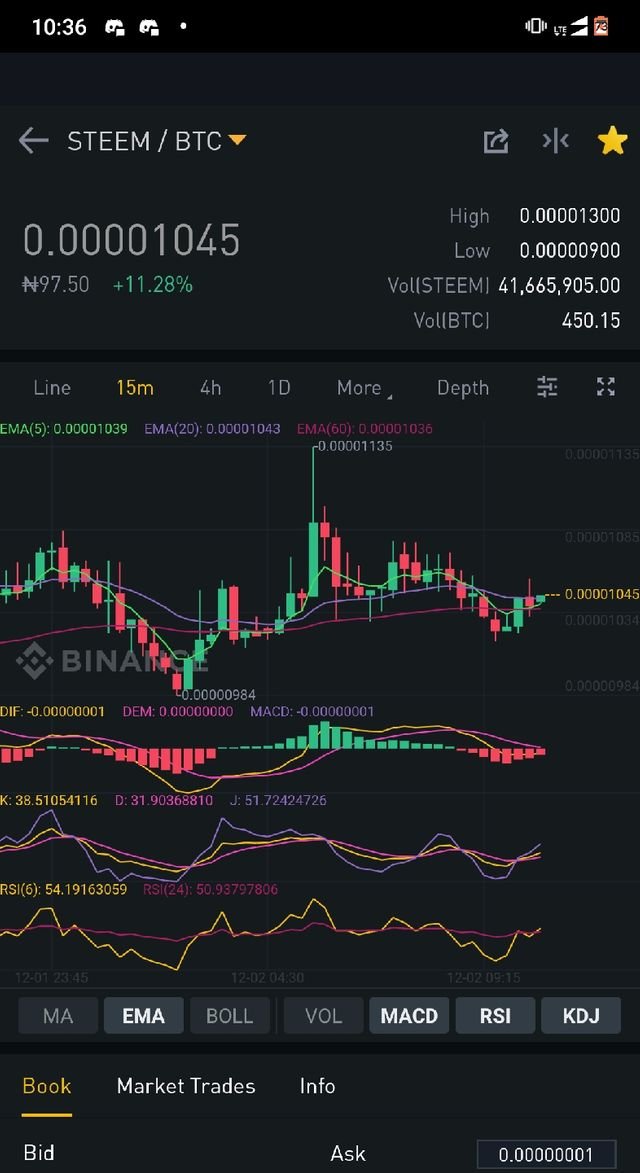The width and height of the screenshot is (640, 1173).
Task: Tap the Bid column header
Action: click(x=39, y=1153)
